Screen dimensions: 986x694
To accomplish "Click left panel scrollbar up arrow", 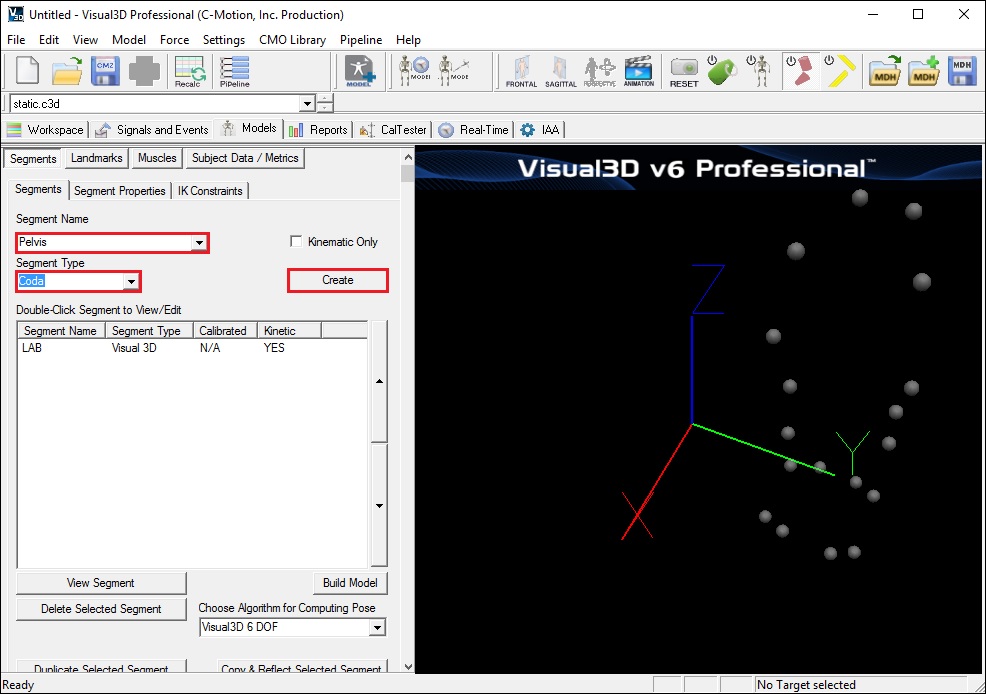I will click(x=407, y=157).
